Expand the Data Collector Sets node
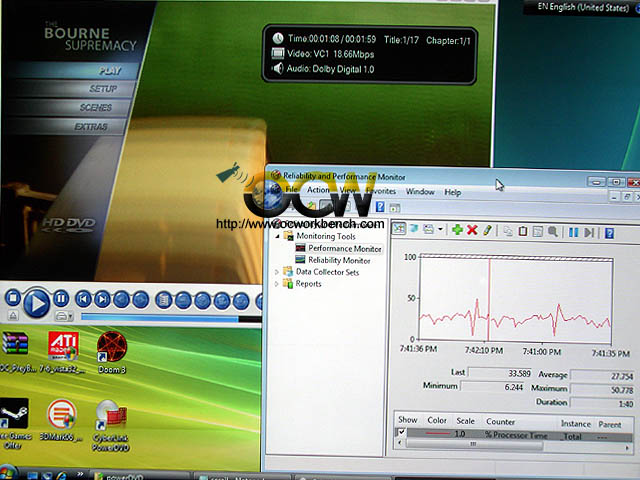Image resolution: width=640 pixels, height=480 pixels. [277, 272]
